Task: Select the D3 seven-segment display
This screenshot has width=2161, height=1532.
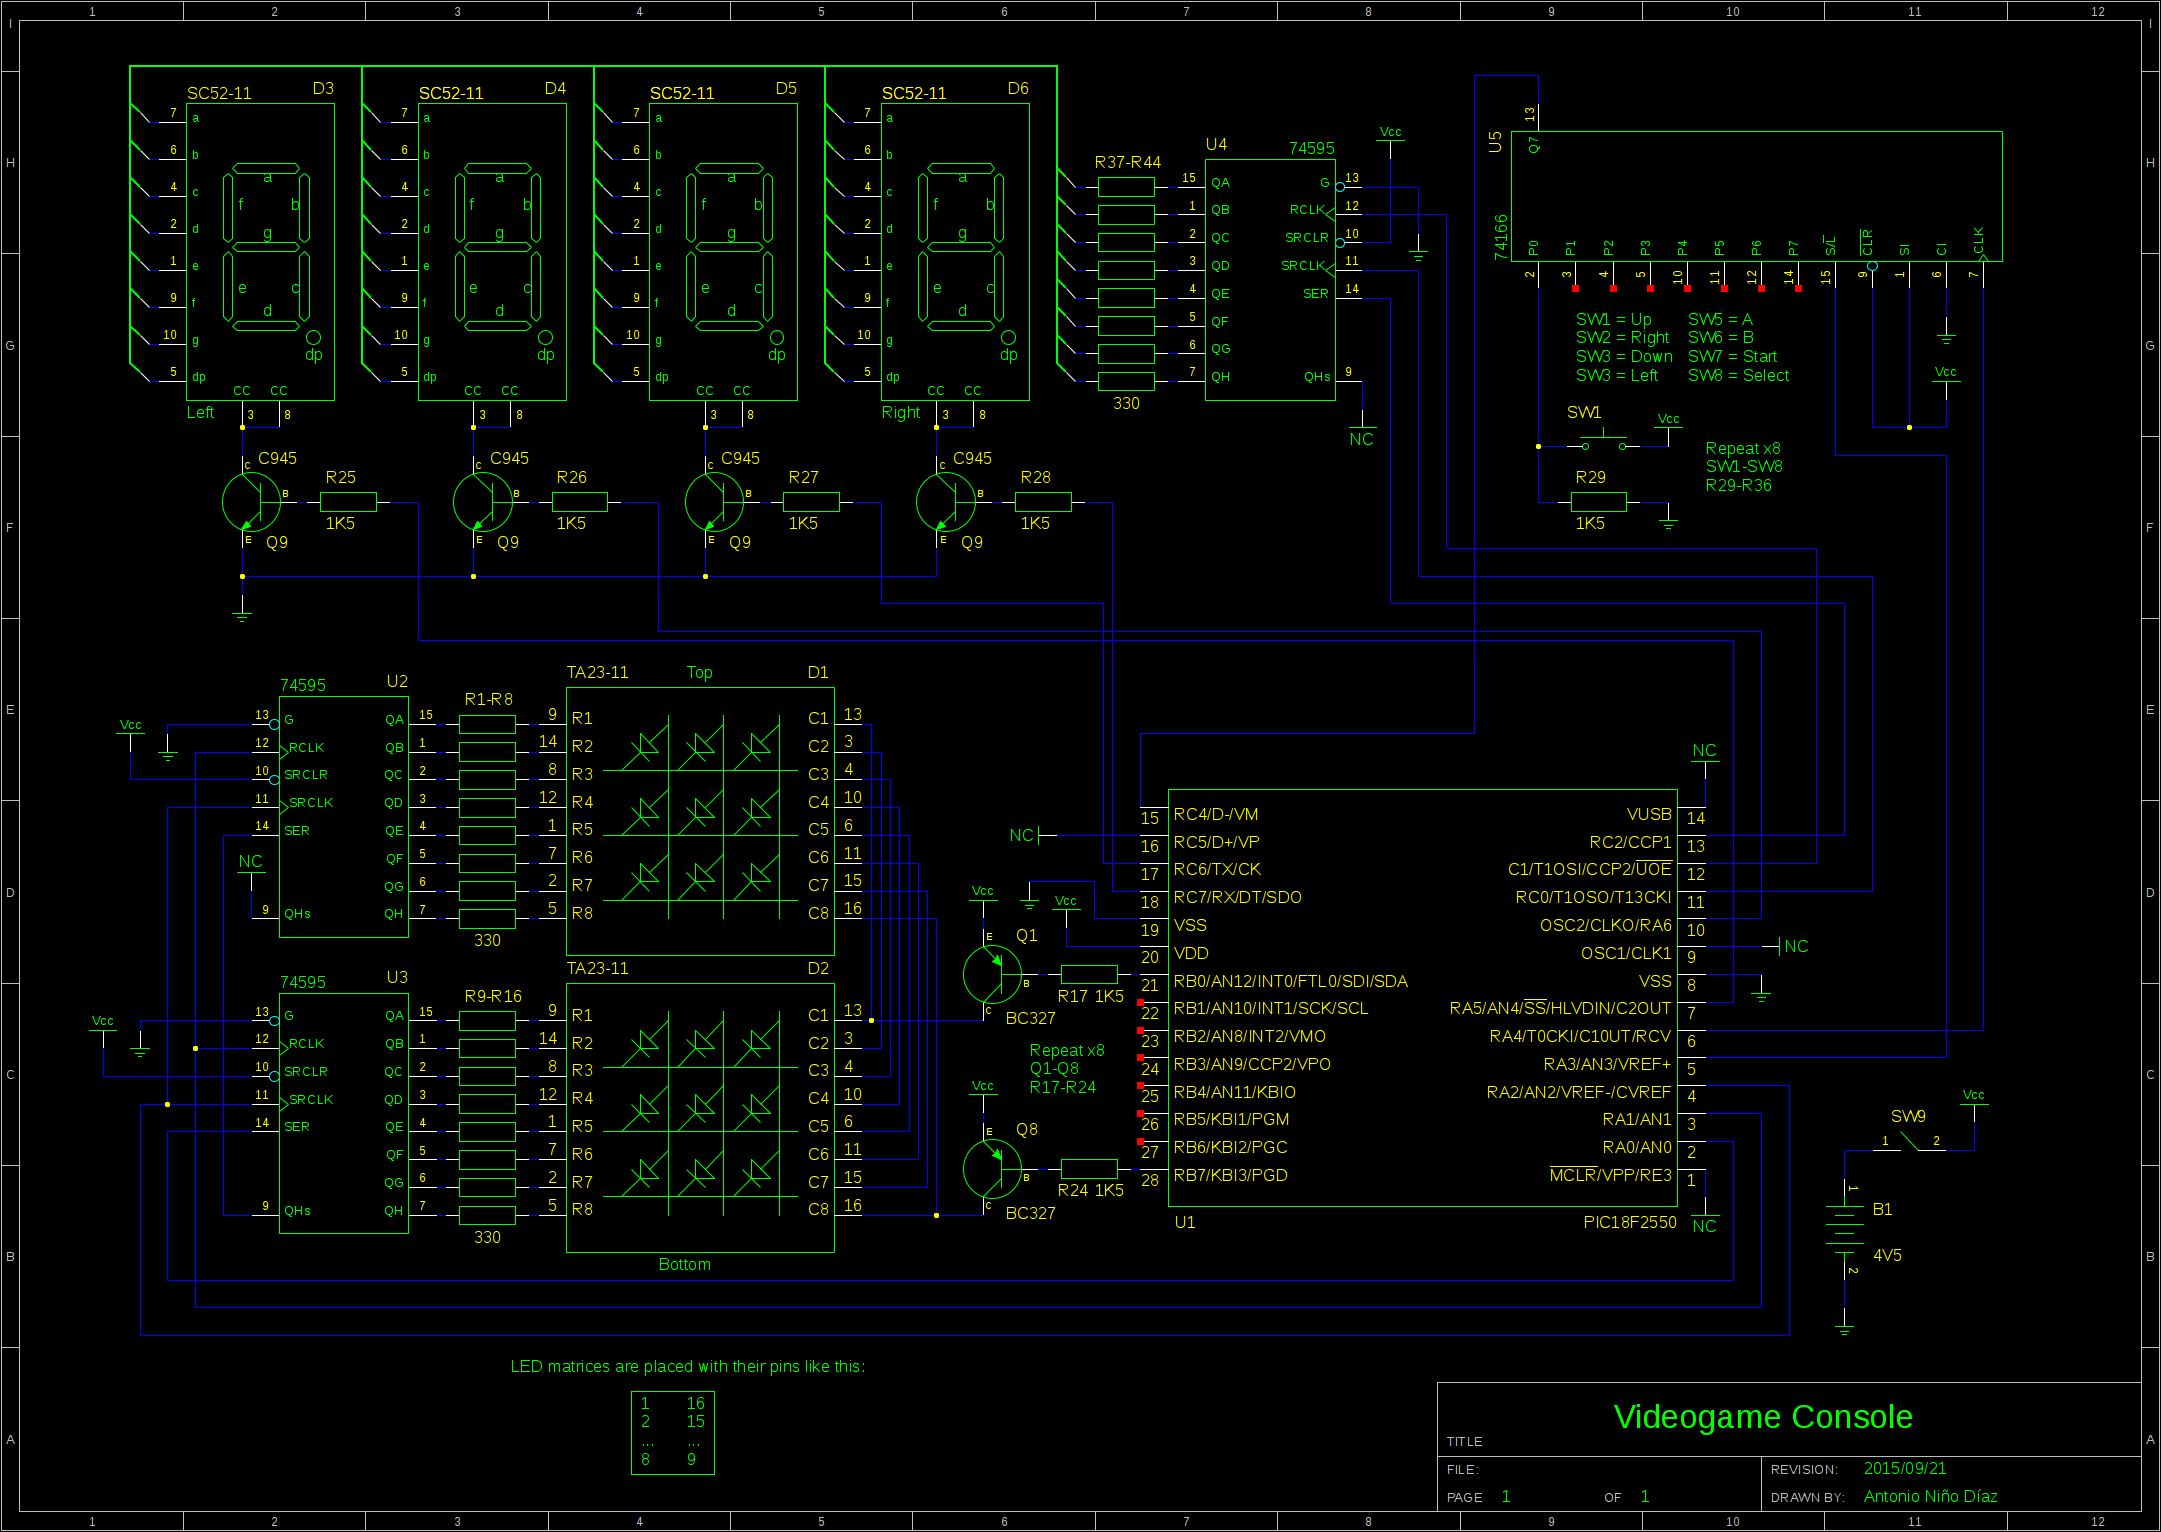Action: tap(261, 250)
